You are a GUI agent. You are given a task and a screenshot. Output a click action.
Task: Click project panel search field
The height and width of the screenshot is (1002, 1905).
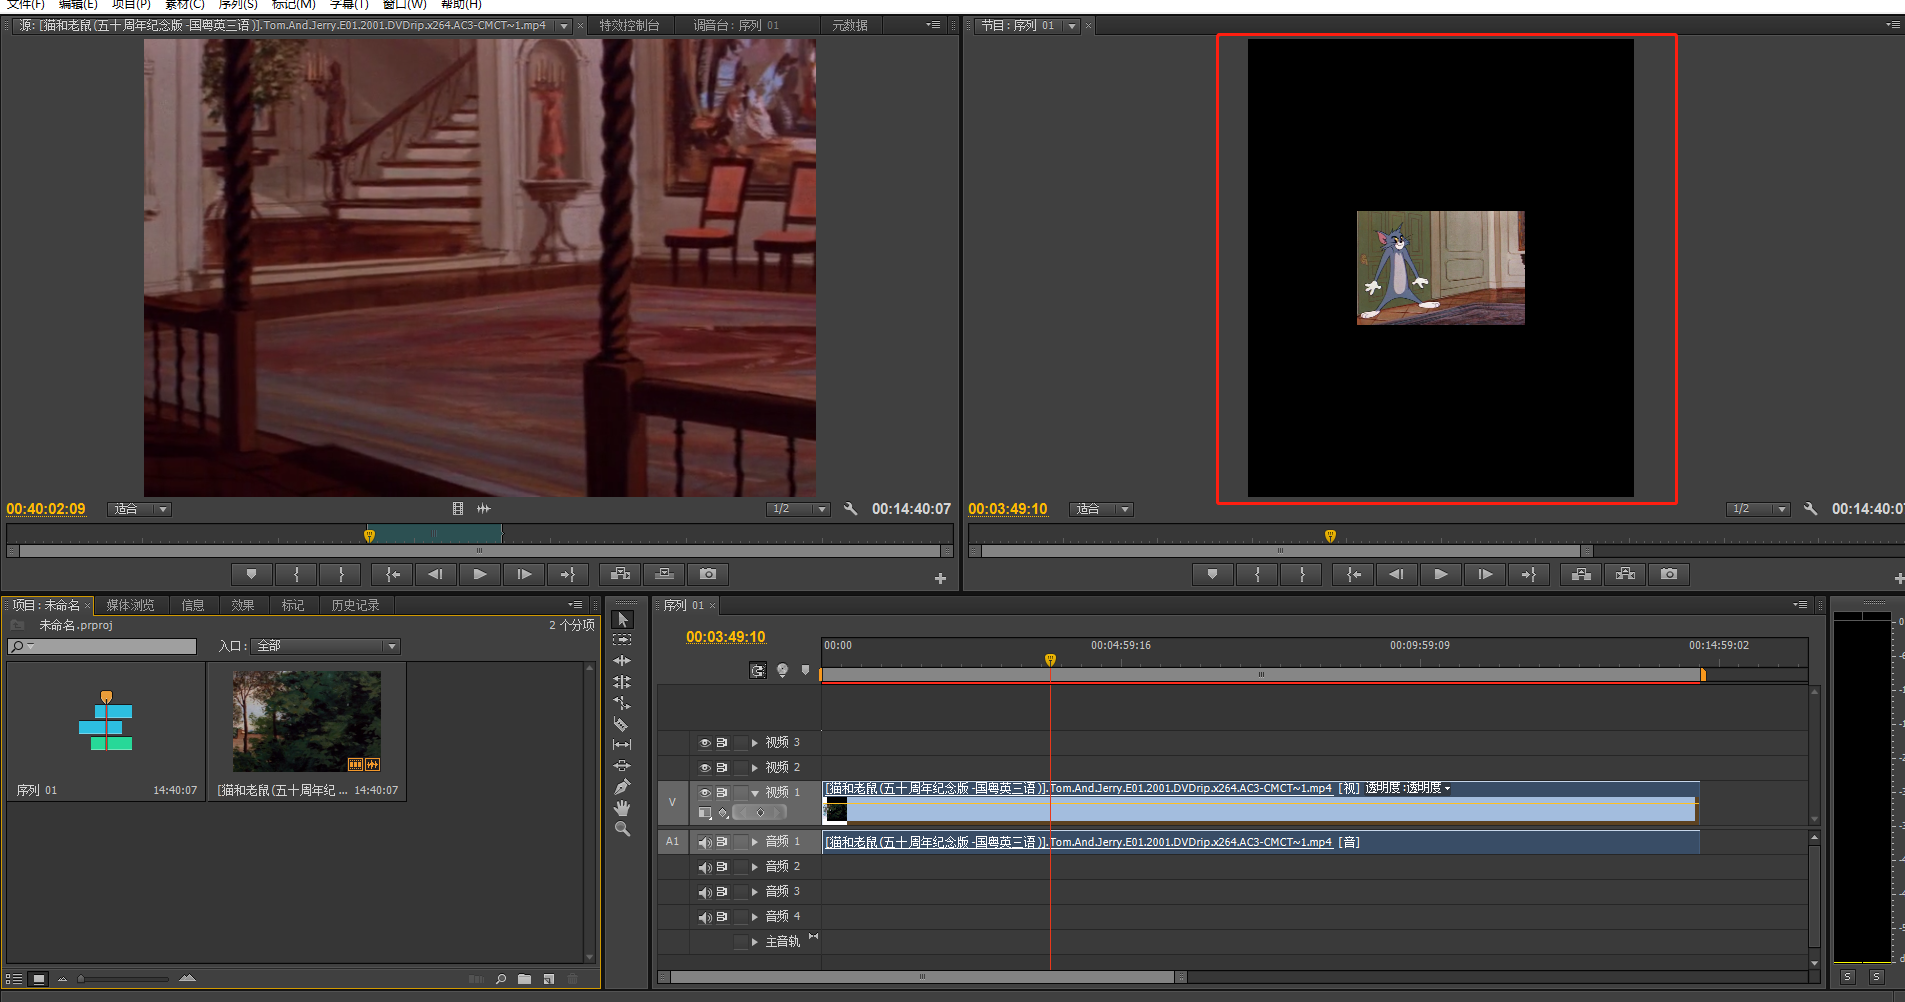(102, 646)
